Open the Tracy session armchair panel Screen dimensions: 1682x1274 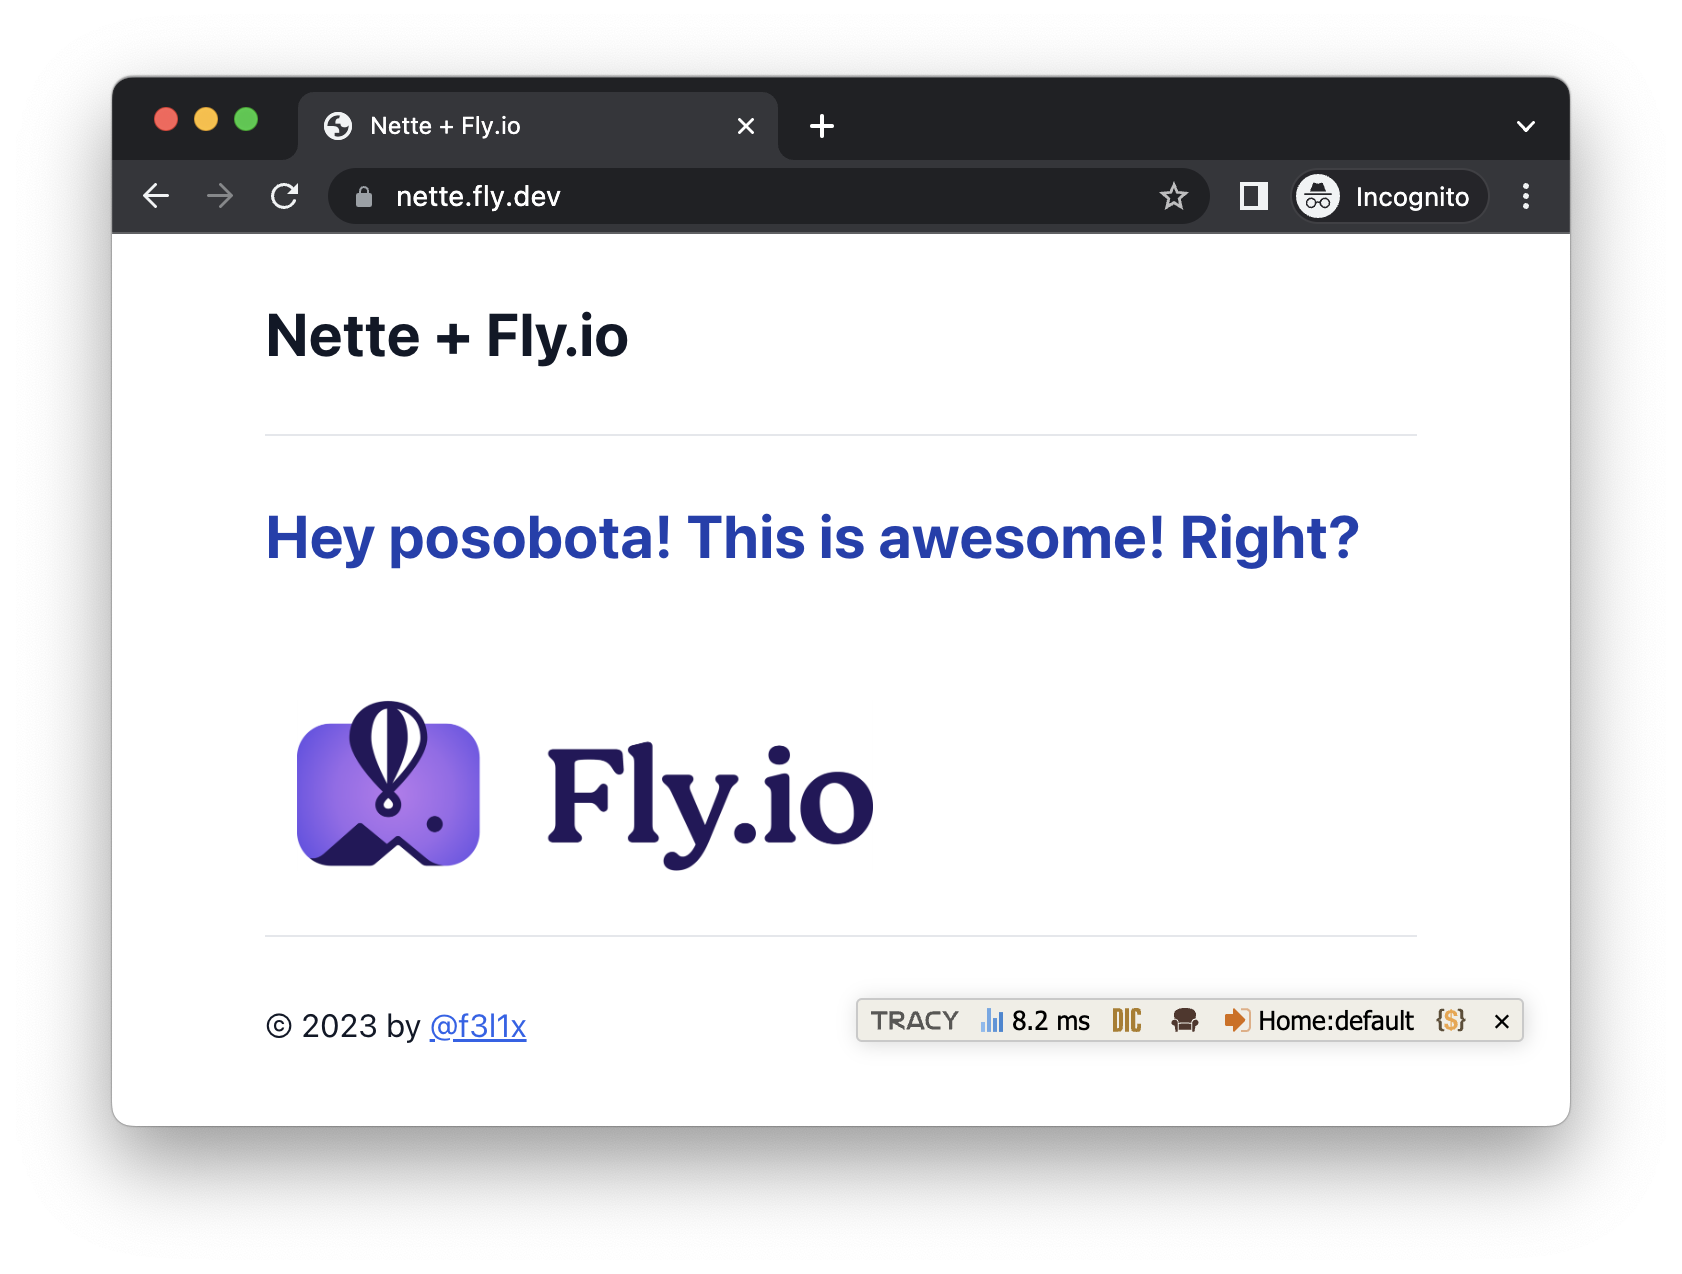(x=1185, y=1020)
